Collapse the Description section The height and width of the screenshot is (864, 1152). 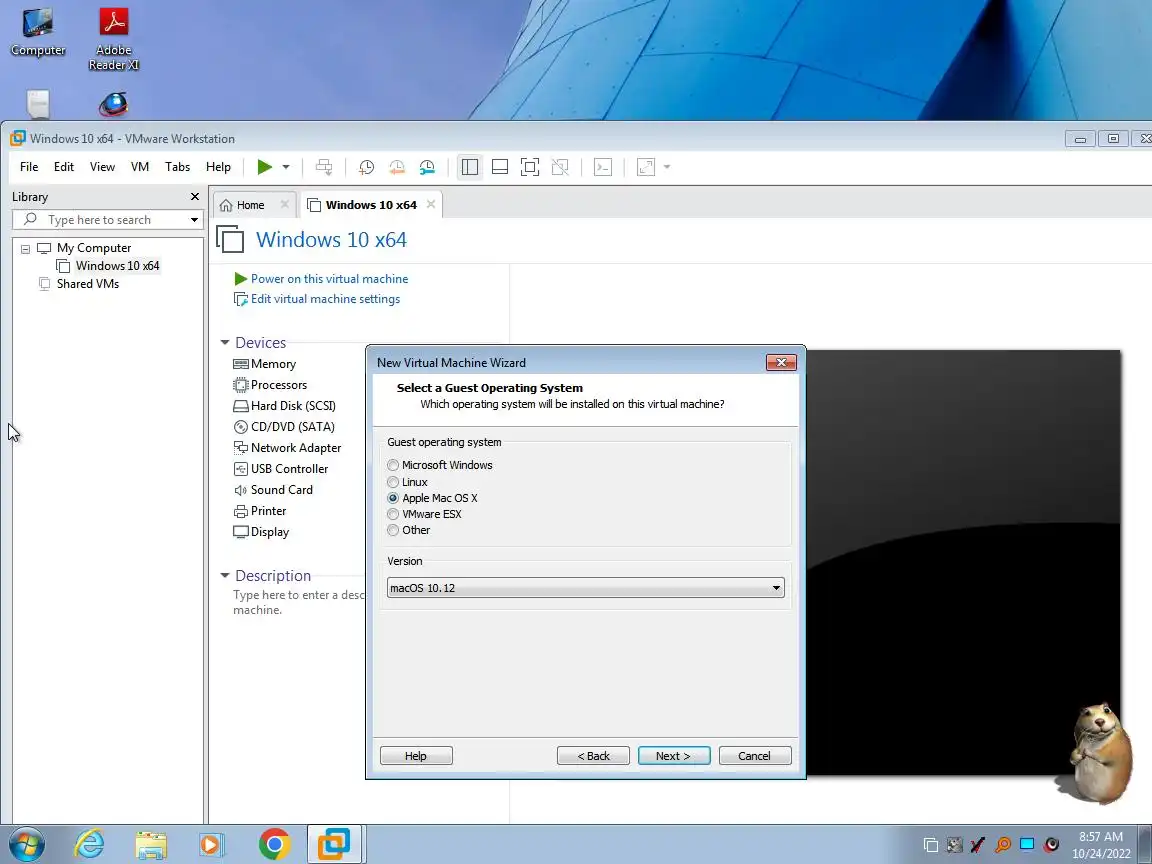click(x=225, y=575)
